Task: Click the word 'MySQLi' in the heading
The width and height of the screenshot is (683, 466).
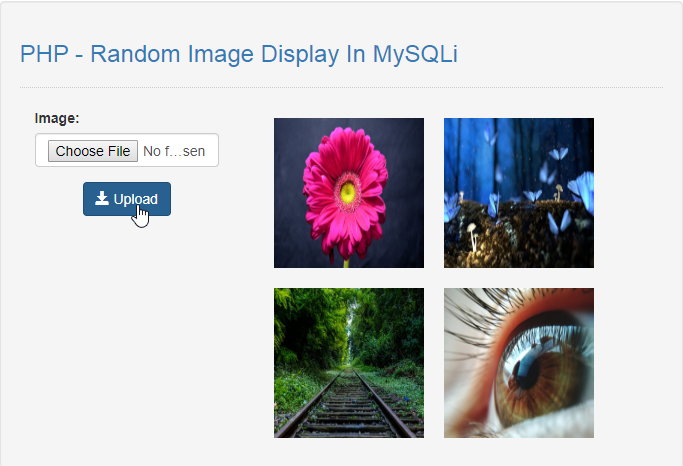Action: (415, 55)
